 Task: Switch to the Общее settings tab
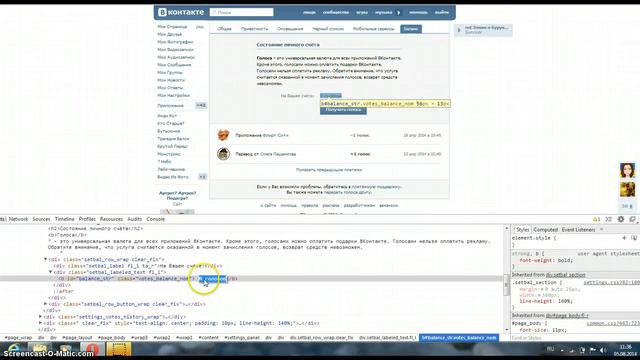tap(224, 29)
